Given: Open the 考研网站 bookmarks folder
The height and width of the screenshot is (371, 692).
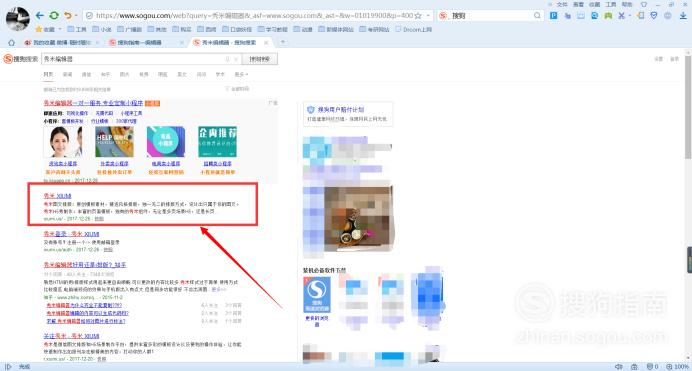Looking at the screenshot, I should point(375,30).
